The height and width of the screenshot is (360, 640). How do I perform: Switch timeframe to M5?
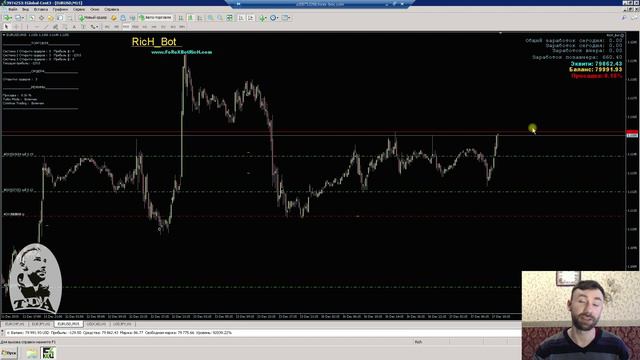pyautogui.click(x=116, y=27)
